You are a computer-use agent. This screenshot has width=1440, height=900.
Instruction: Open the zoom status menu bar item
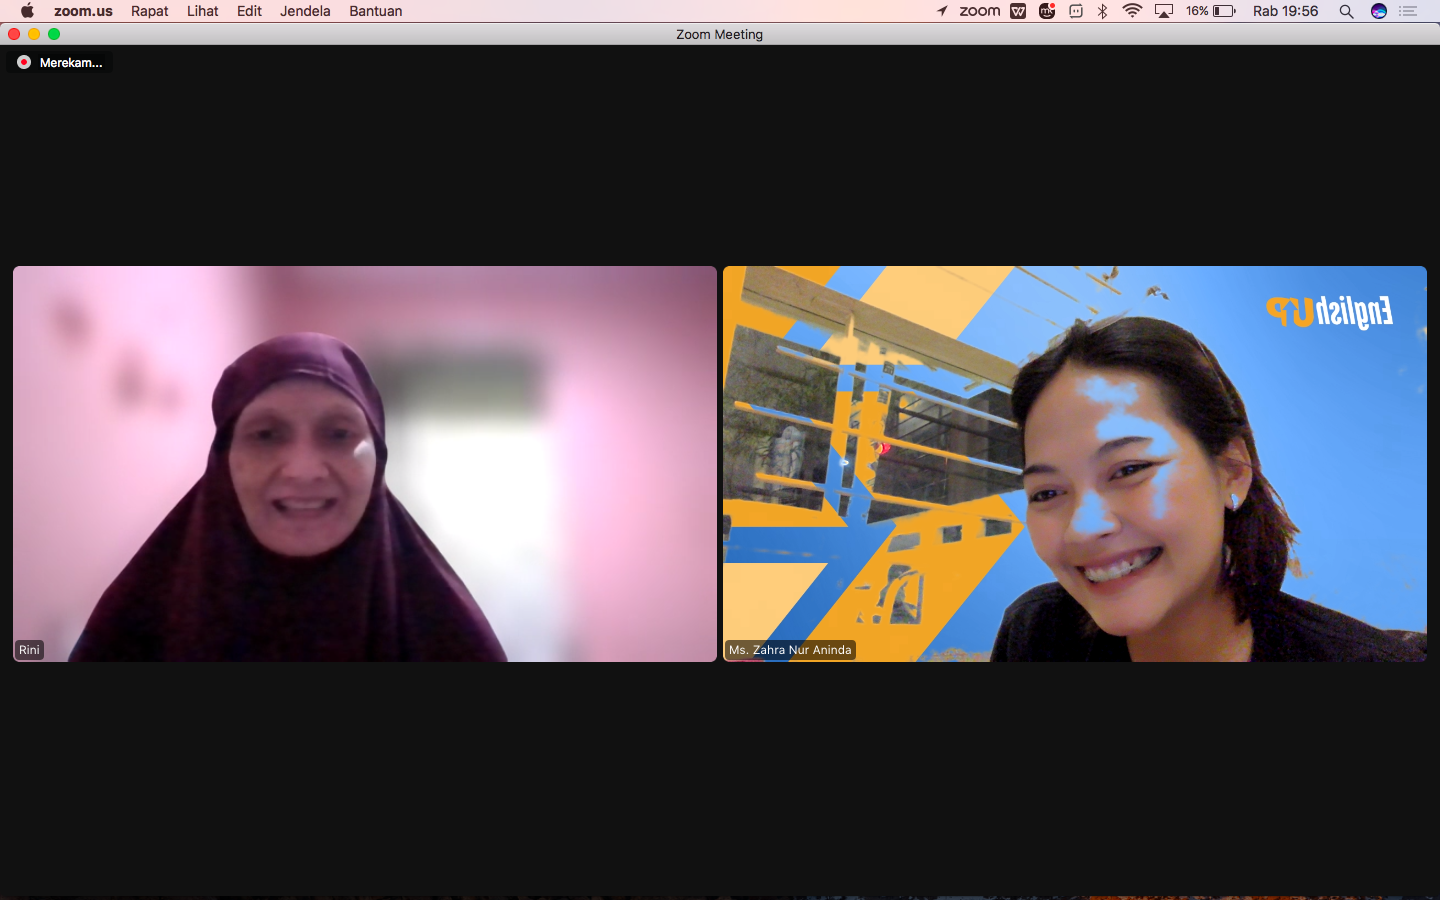[980, 11]
